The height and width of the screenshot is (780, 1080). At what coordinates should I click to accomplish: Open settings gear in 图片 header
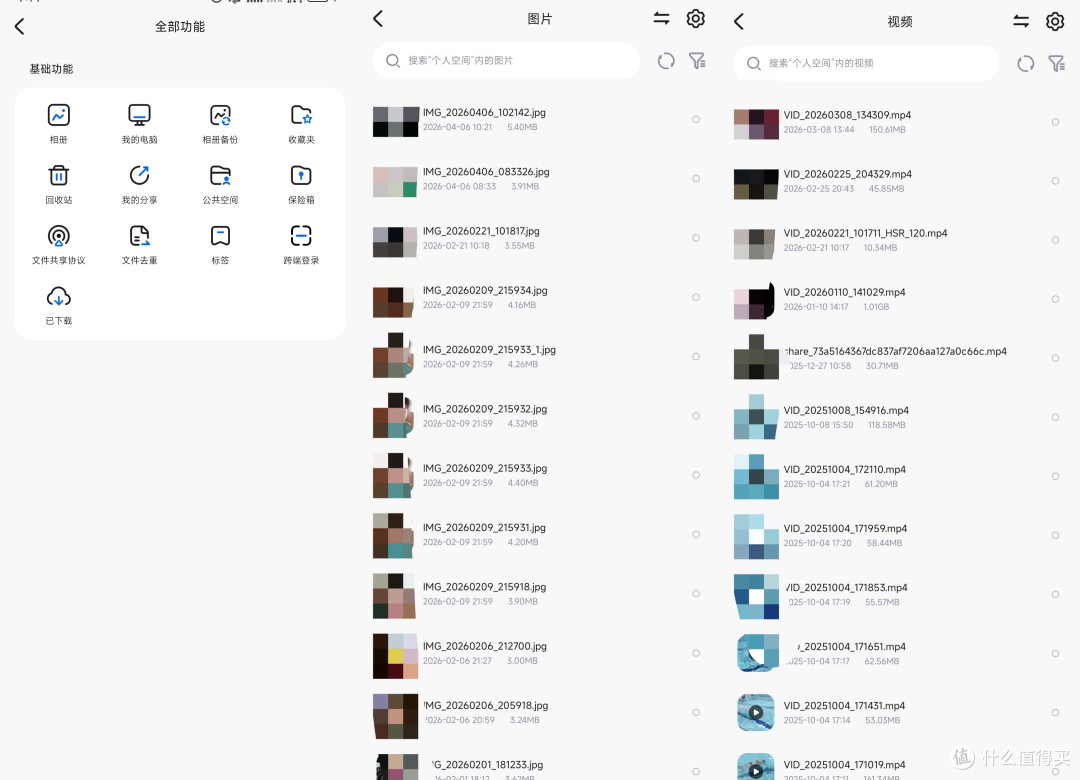[x=696, y=19]
